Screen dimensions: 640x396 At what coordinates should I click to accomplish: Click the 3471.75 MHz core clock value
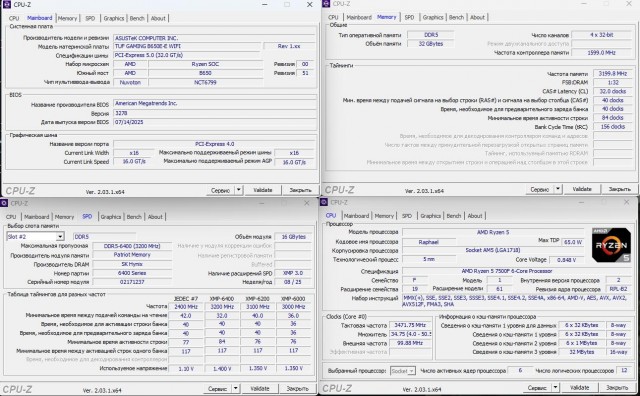point(410,325)
